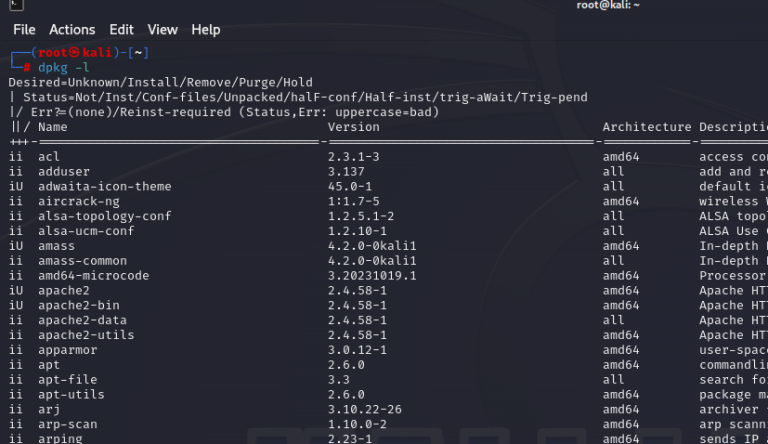Click the 'all' architecture of apt-file
This screenshot has width=768, height=444.
(x=613, y=380)
